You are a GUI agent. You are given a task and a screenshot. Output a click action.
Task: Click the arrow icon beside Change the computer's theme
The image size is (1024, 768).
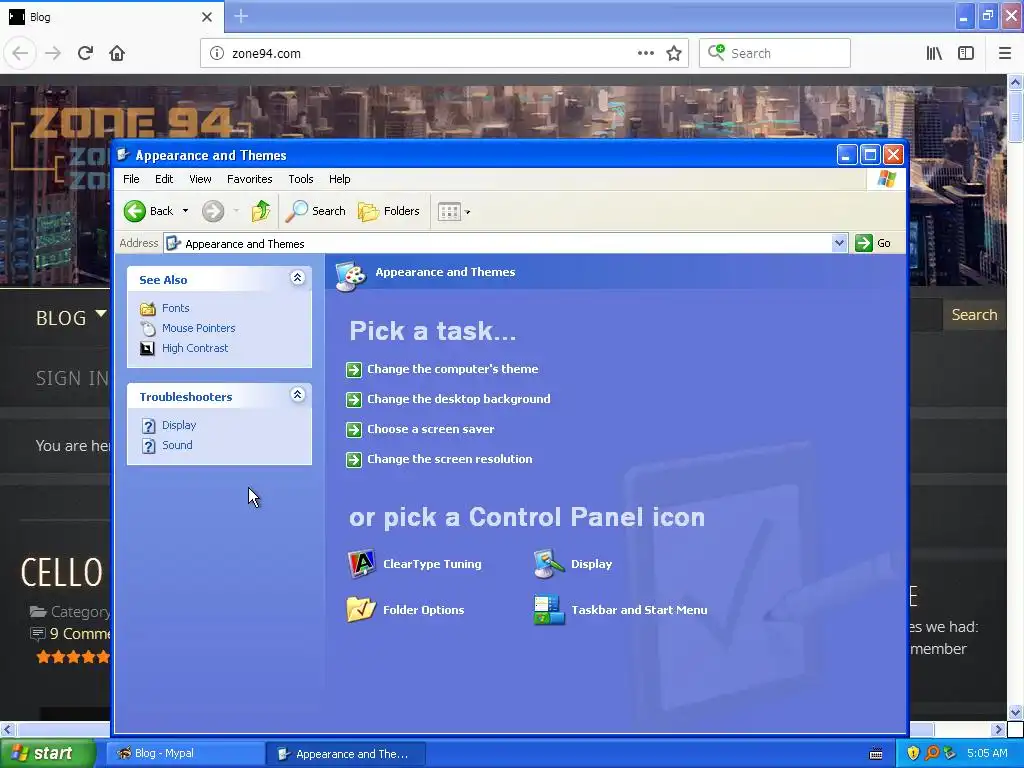(x=354, y=370)
